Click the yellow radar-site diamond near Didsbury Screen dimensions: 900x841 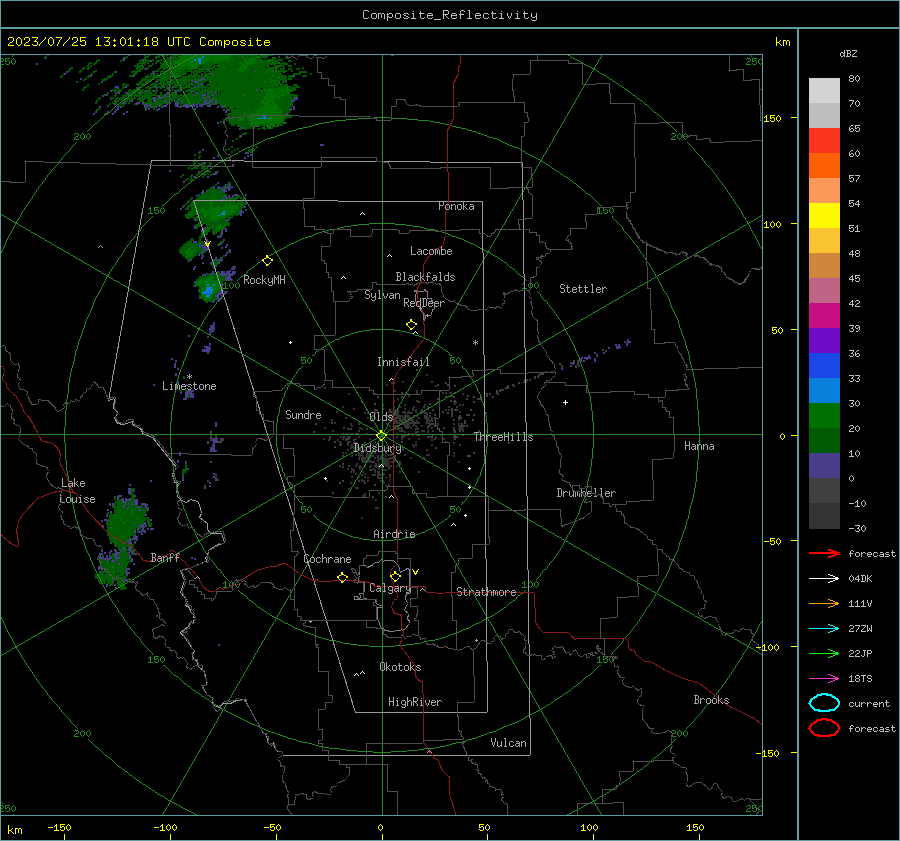[x=382, y=436]
